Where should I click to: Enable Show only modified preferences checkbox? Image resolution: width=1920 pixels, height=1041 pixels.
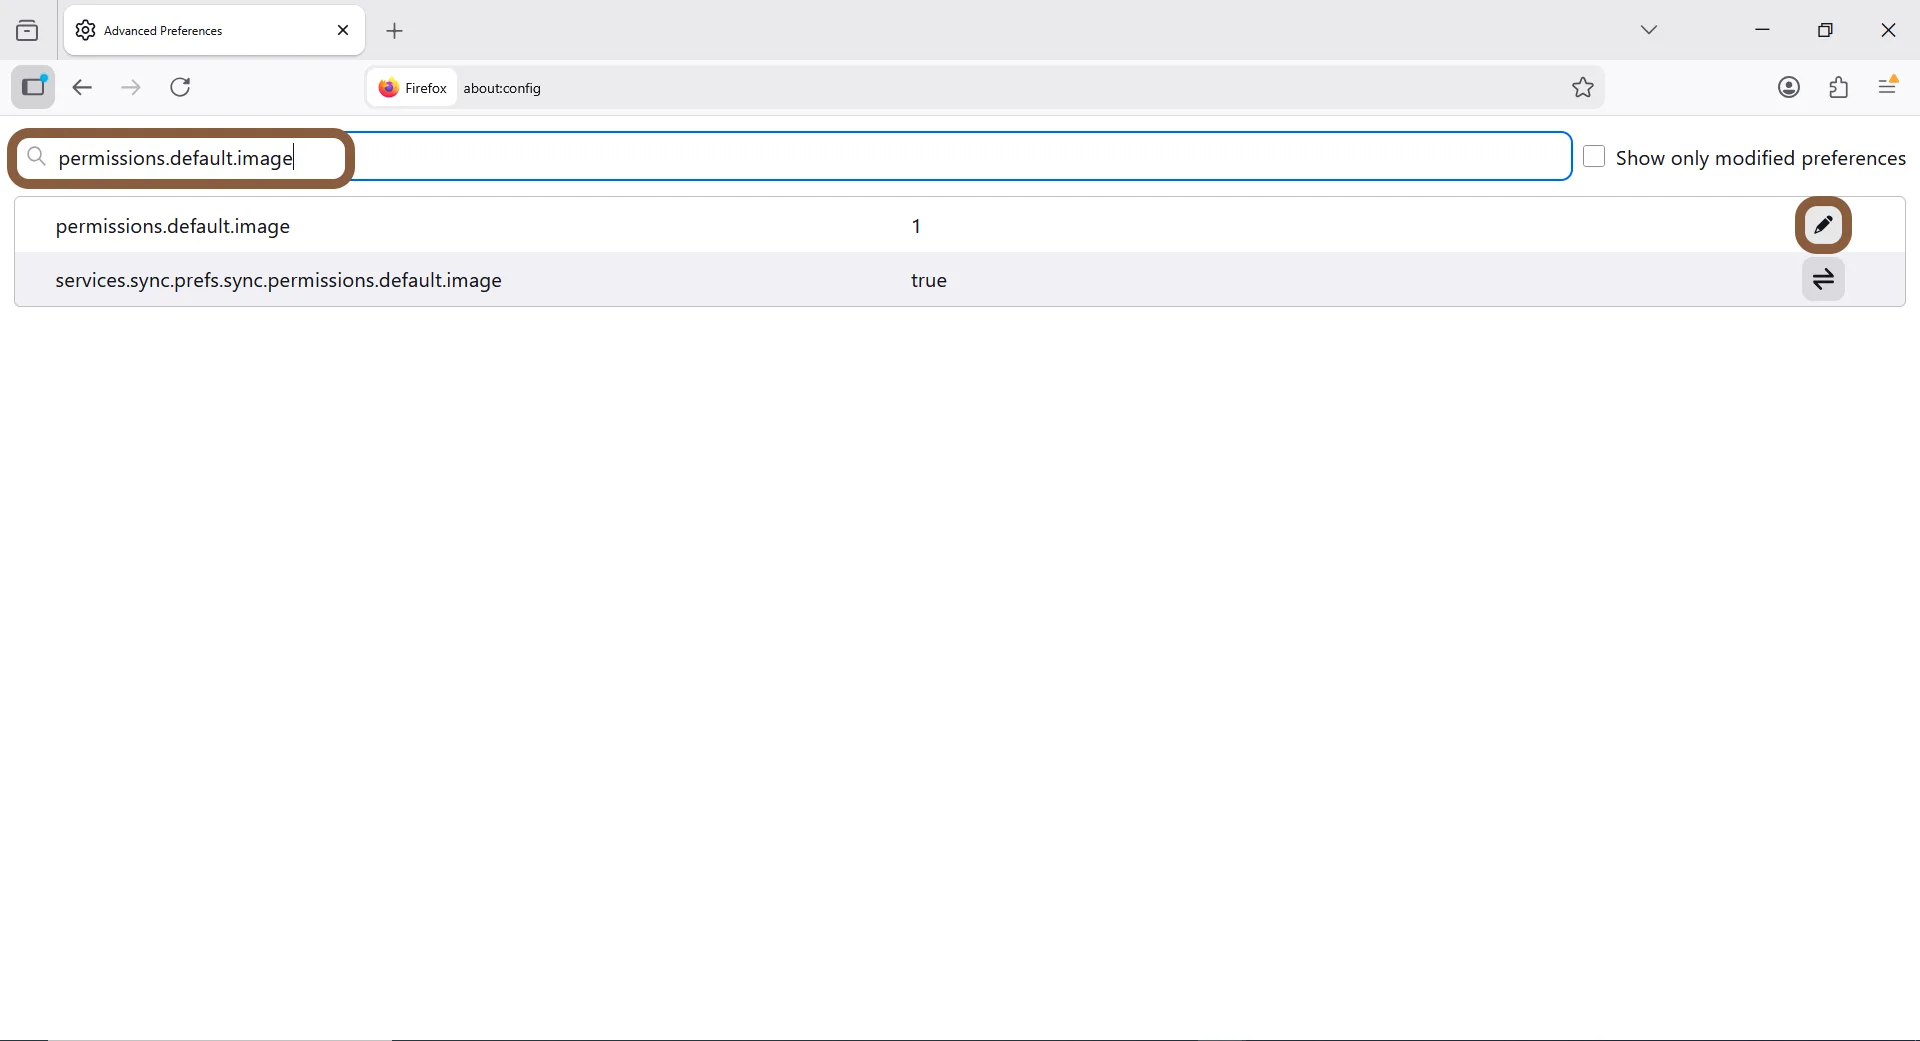tap(1595, 158)
